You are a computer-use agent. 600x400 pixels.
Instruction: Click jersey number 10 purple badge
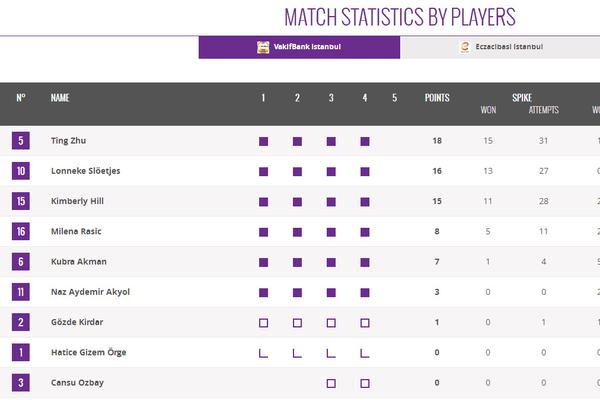[x=21, y=171]
